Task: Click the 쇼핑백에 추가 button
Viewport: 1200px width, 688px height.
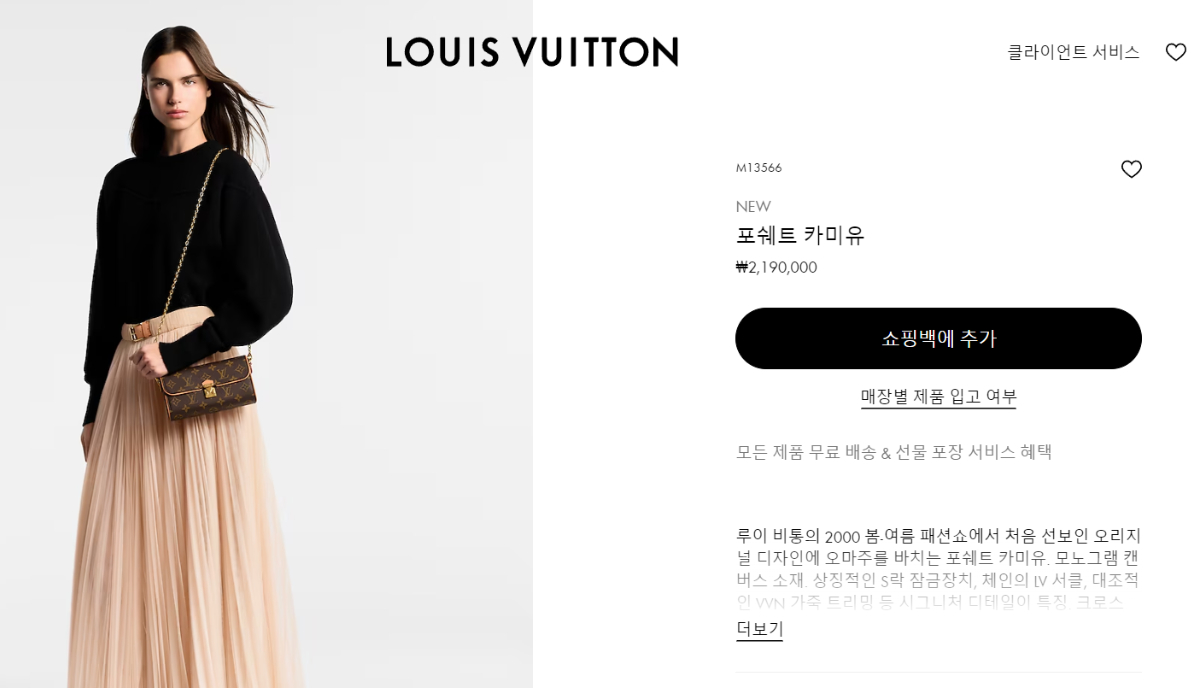Action: (x=938, y=338)
